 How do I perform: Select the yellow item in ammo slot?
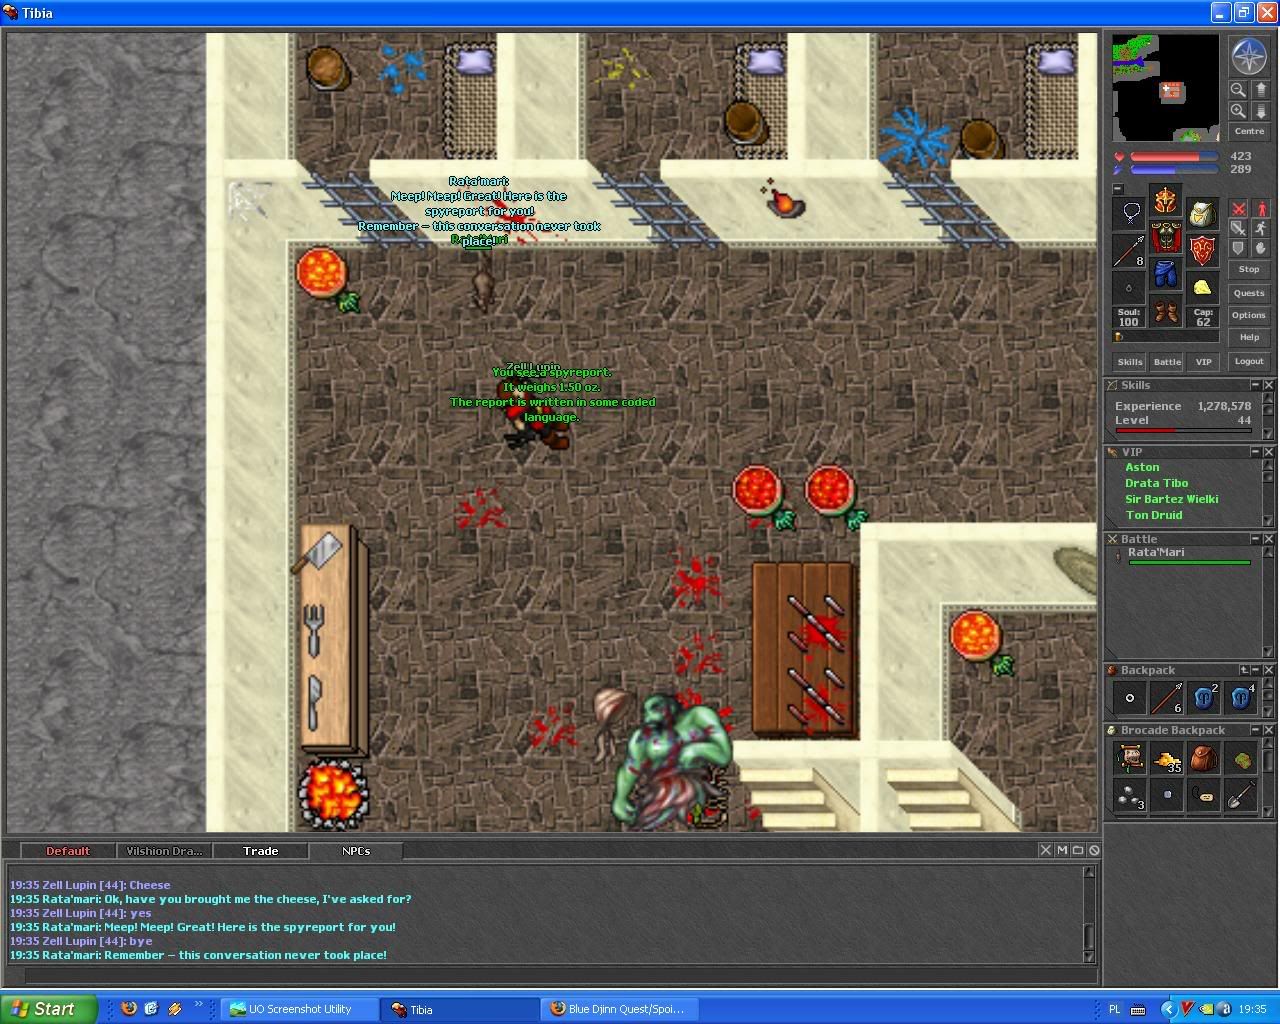click(1202, 287)
